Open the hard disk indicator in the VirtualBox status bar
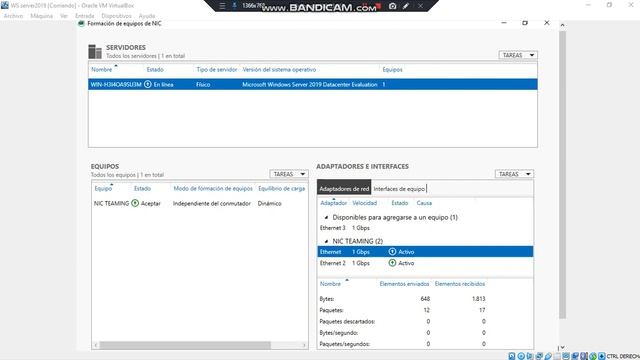The image size is (640, 360). (511, 356)
